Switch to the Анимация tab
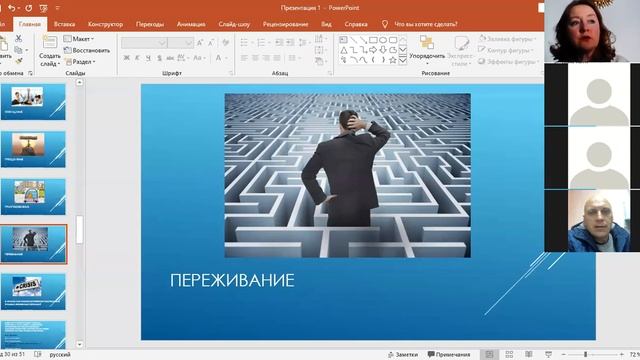 (x=191, y=24)
